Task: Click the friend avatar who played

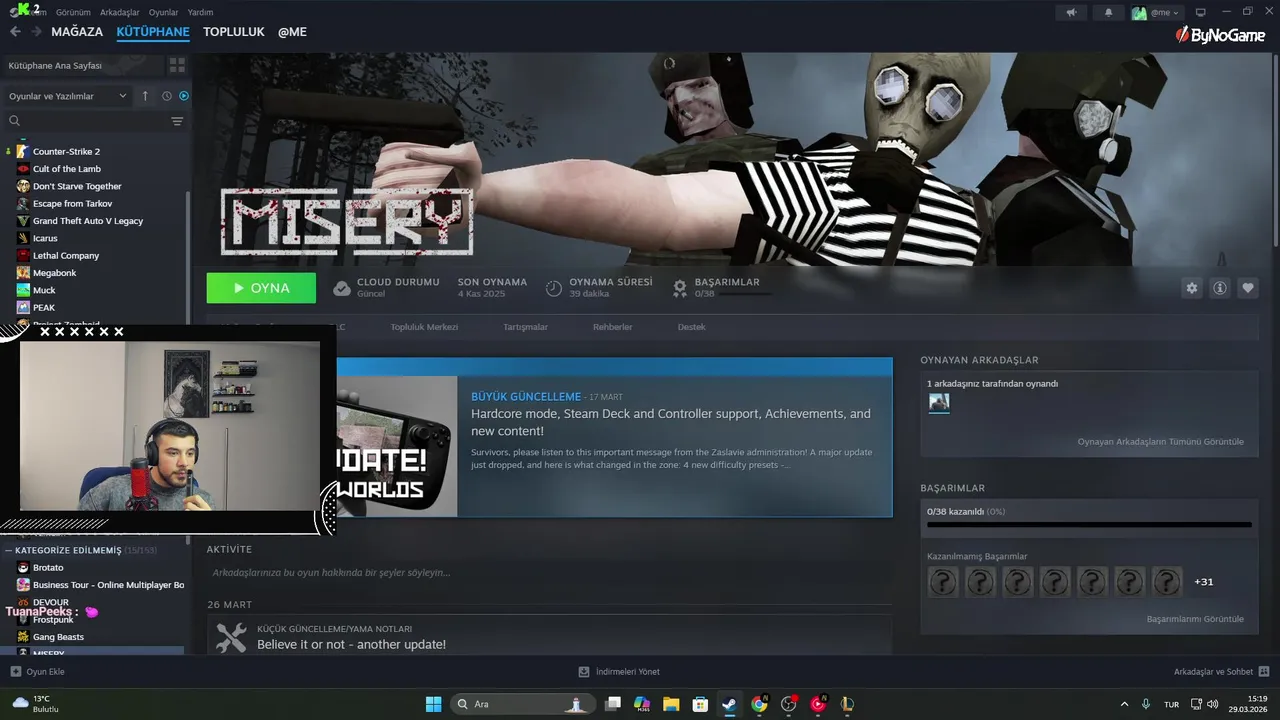Action: [x=939, y=403]
